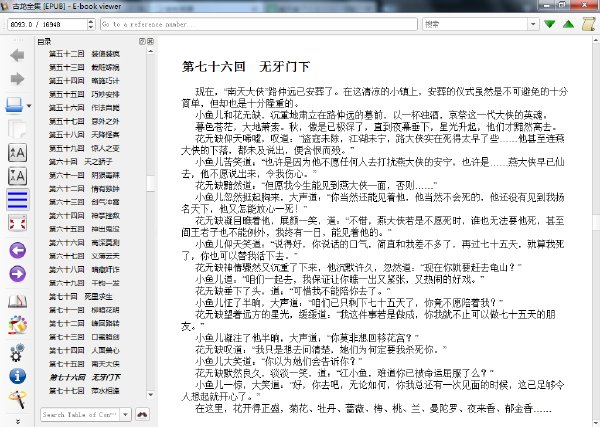Select chapter 第六十四回 in the contents list

click(84, 216)
